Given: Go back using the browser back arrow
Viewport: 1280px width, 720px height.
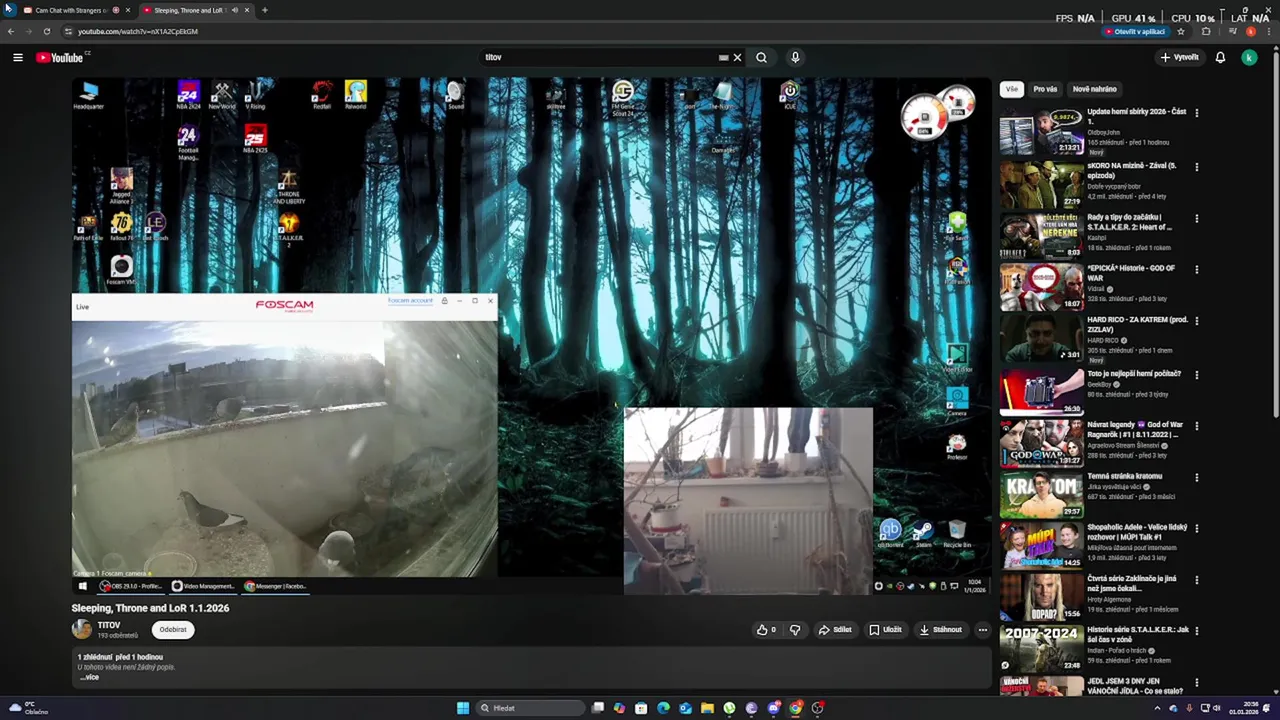Looking at the screenshot, I should 11,31.
